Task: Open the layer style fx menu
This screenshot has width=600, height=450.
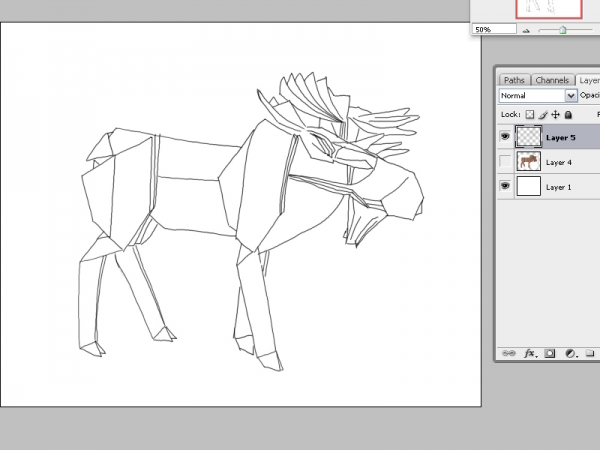Action: pos(530,353)
